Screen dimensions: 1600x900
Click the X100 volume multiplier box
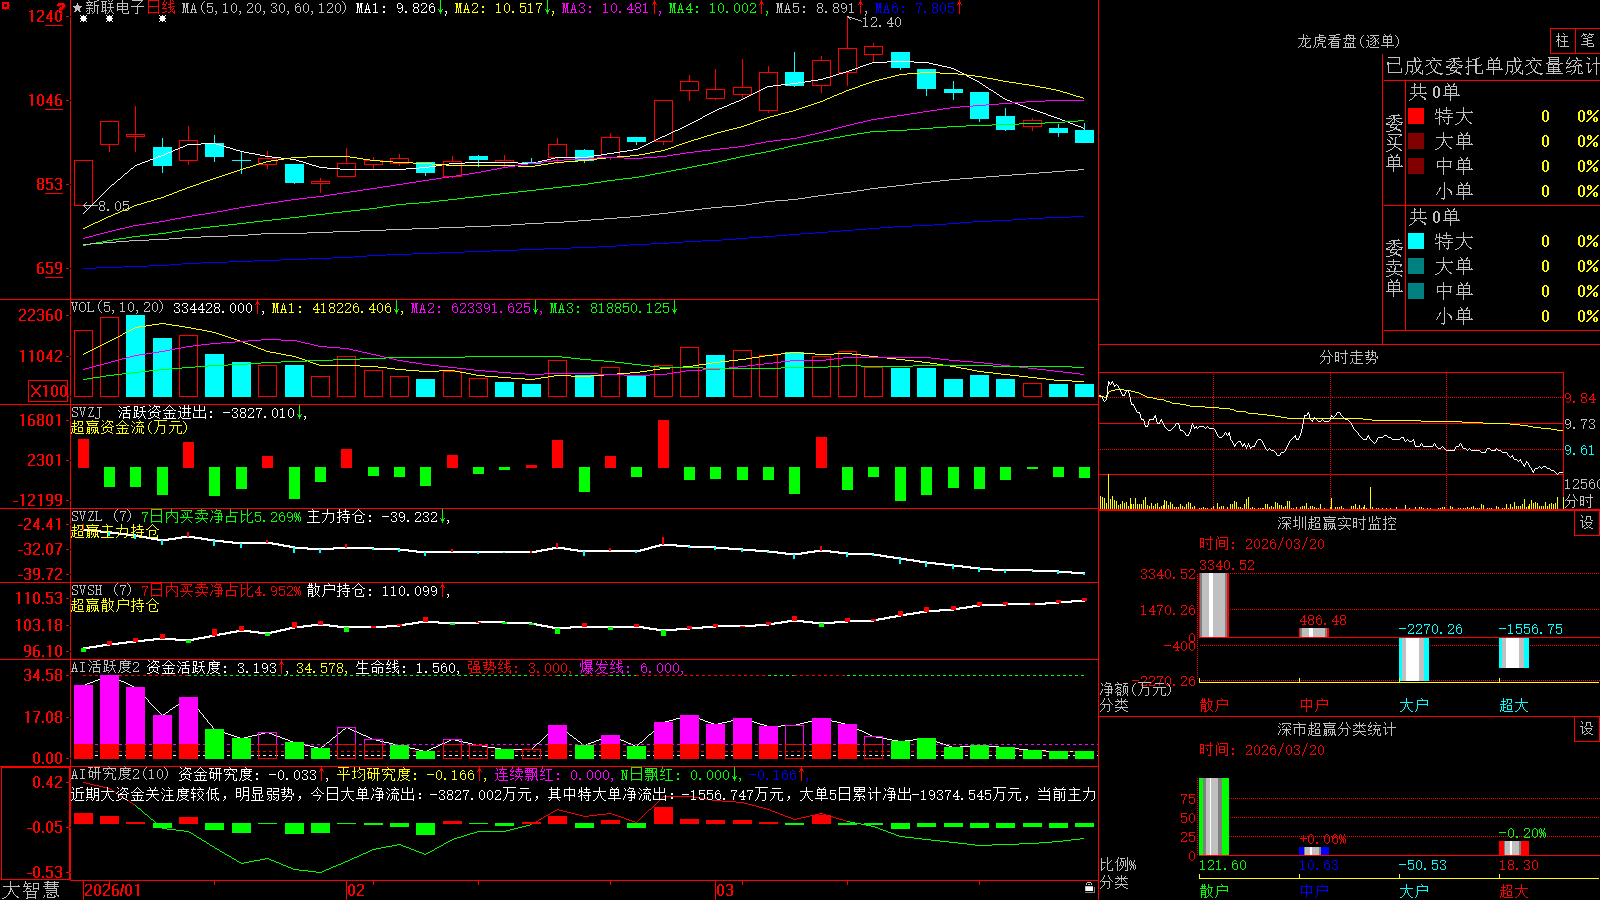pyautogui.click(x=49, y=391)
